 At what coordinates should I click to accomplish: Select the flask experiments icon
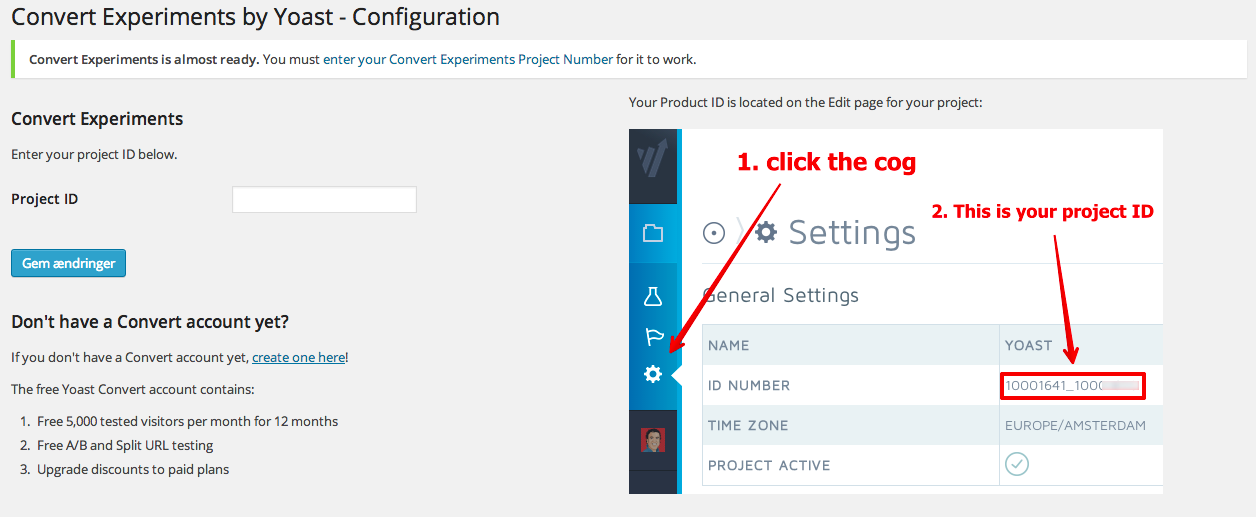pyautogui.click(x=653, y=296)
